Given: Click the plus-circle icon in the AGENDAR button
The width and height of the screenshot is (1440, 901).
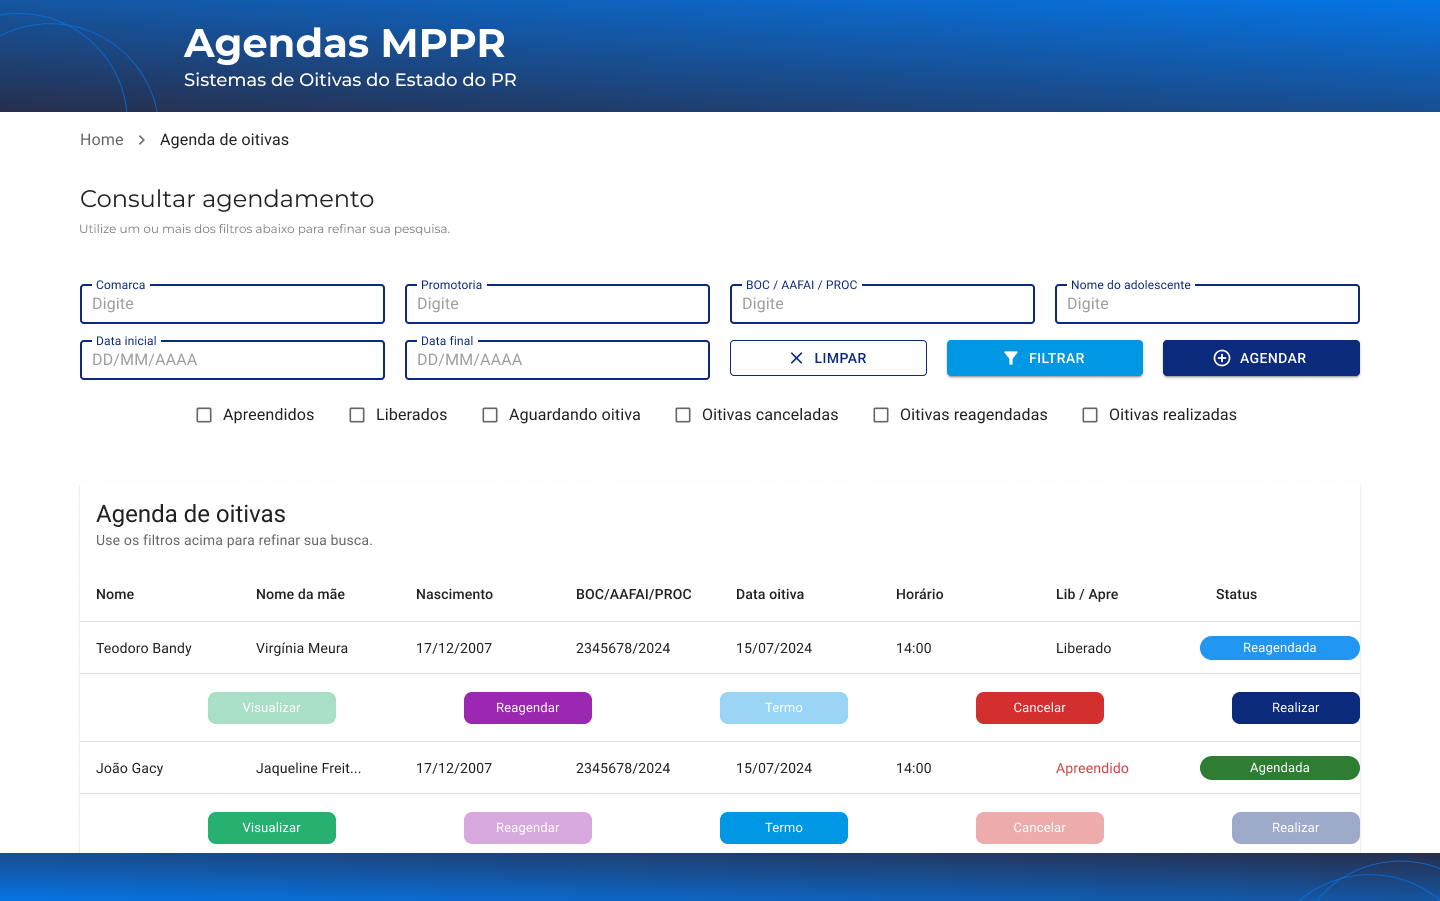Looking at the screenshot, I should coord(1222,358).
